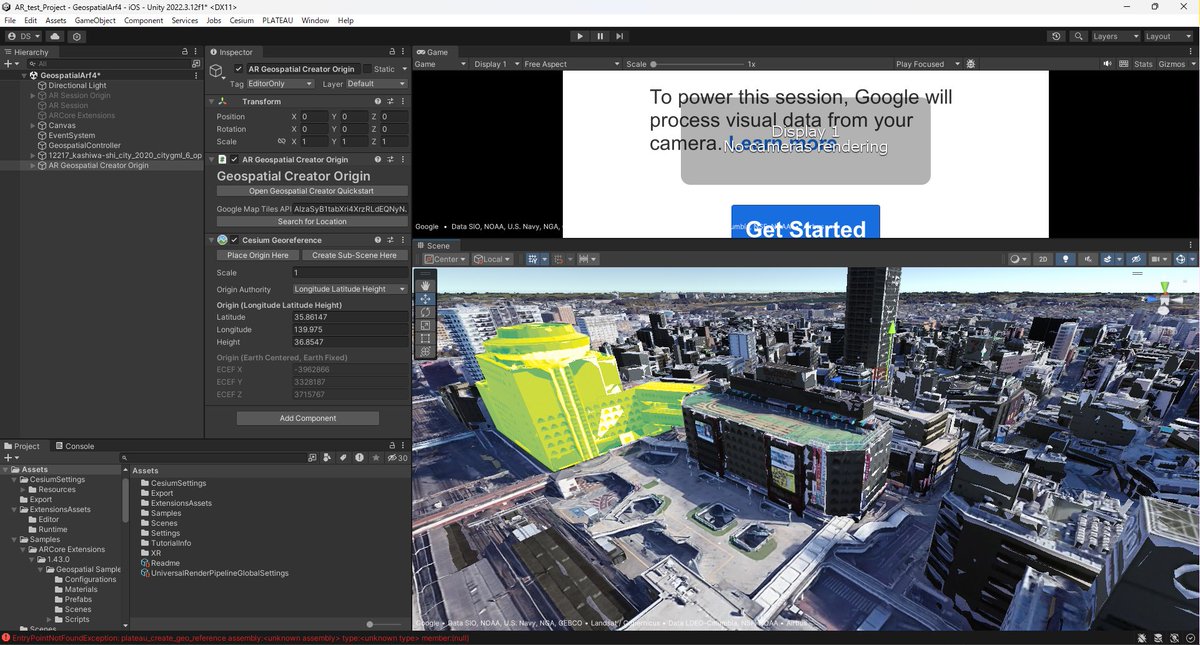This screenshot has width=1200, height=645.
Task: Open the PLATEAU menu
Action: pos(278,20)
